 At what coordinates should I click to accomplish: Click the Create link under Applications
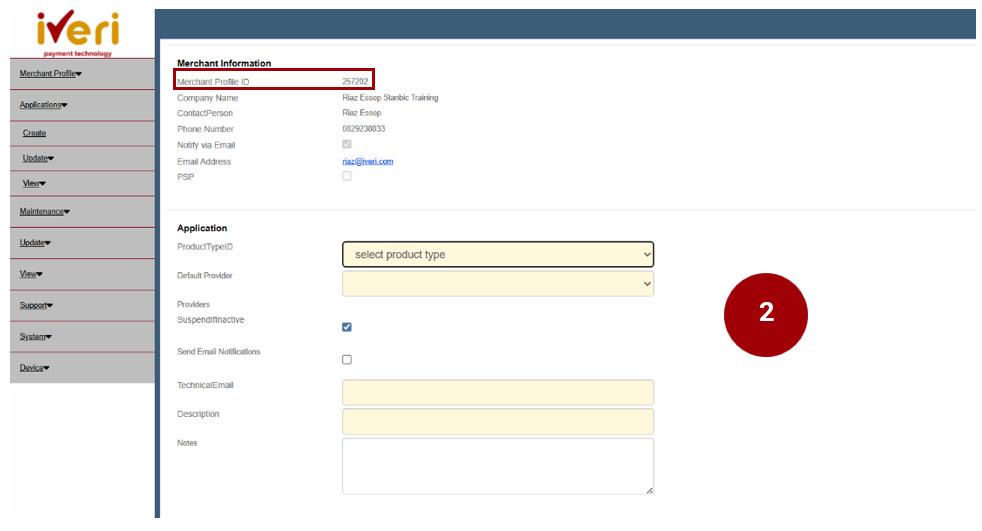point(34,133)
